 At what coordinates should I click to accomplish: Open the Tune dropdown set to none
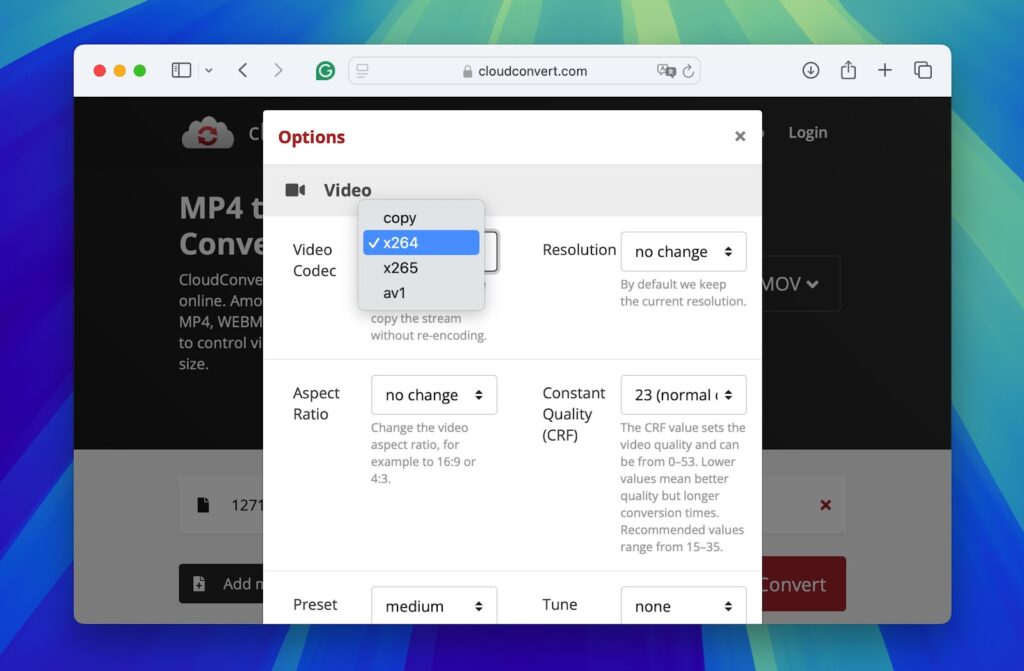(683, 606)
